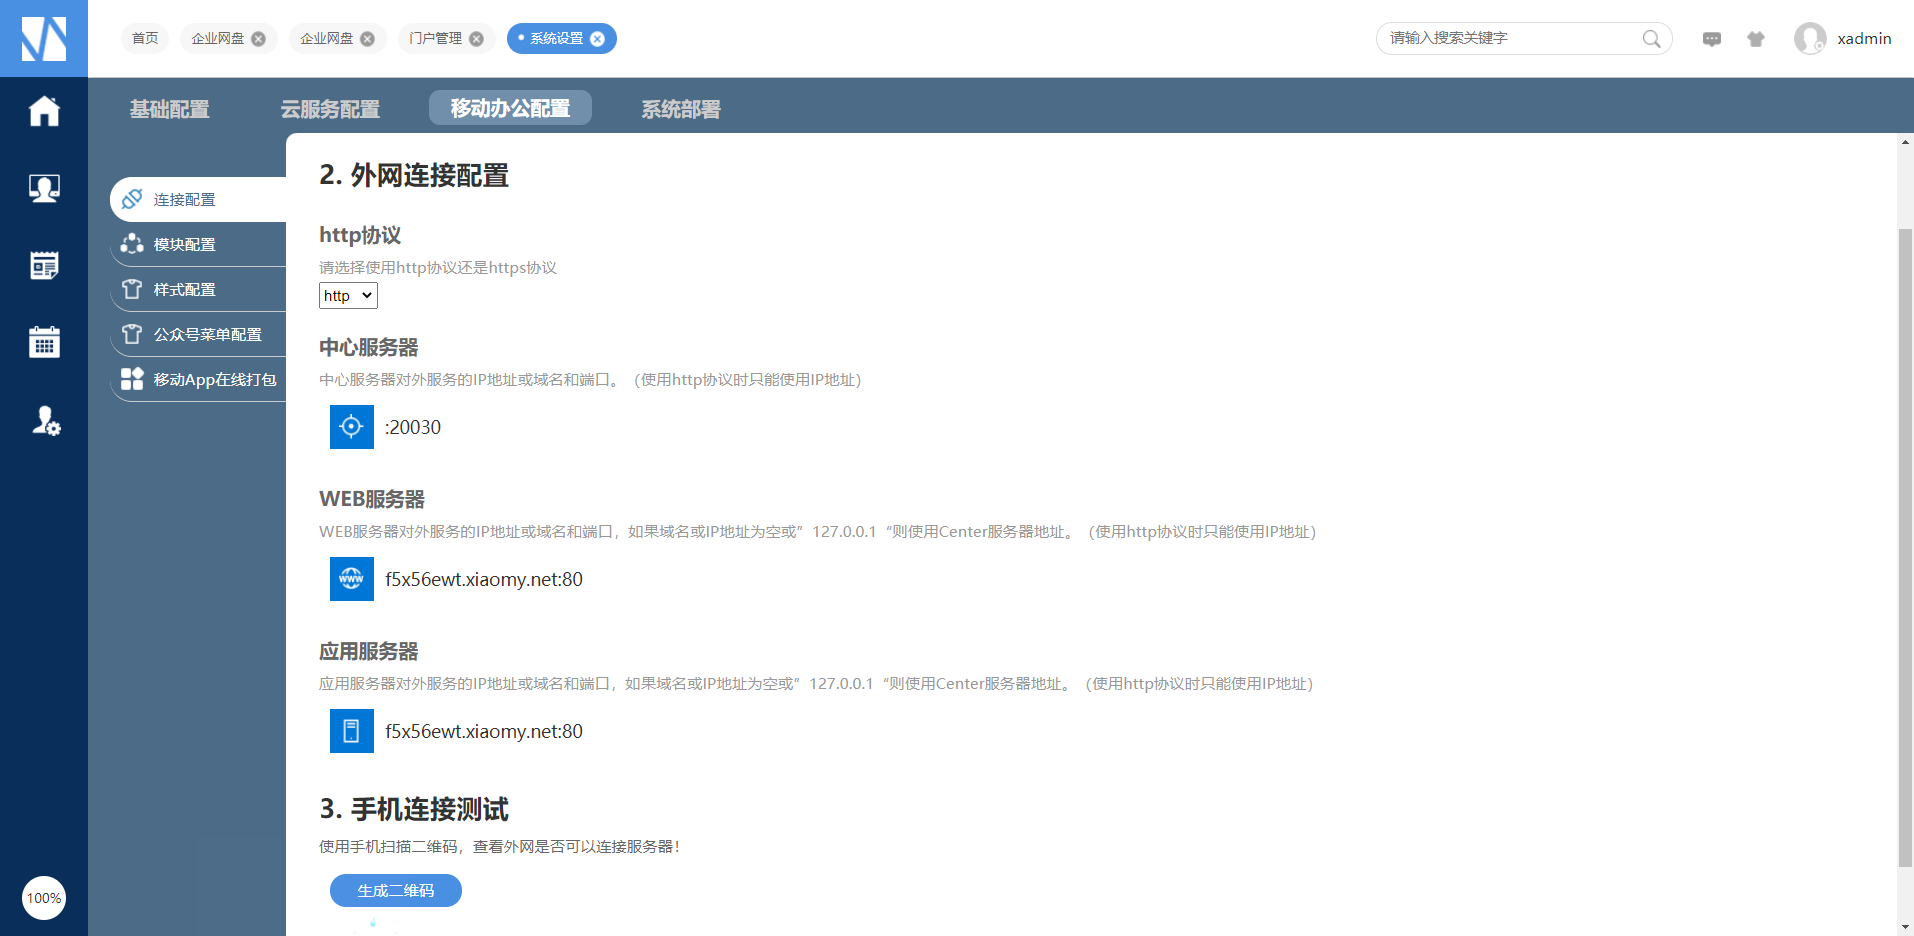Select the 移动办公配置 tab
1914x936 pixels.
pos(510,108)
